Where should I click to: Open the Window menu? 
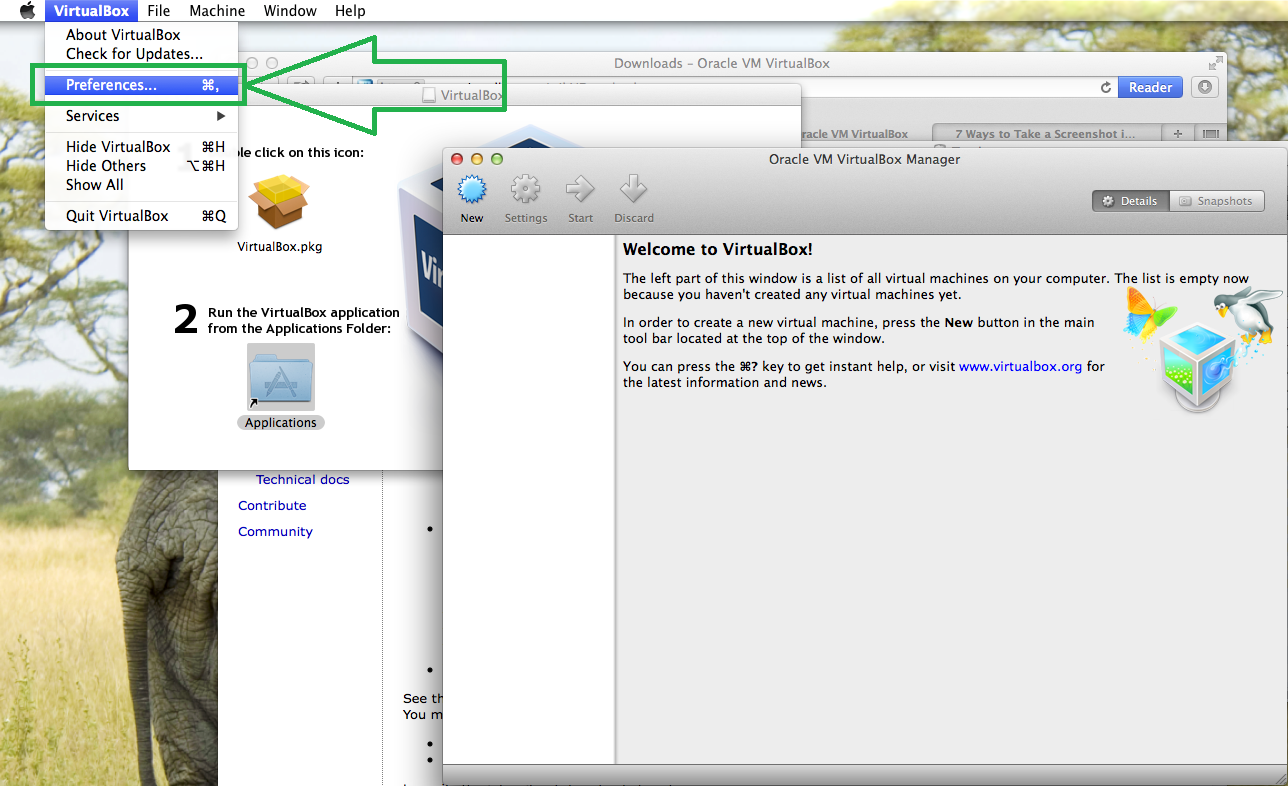coord(290,11)
